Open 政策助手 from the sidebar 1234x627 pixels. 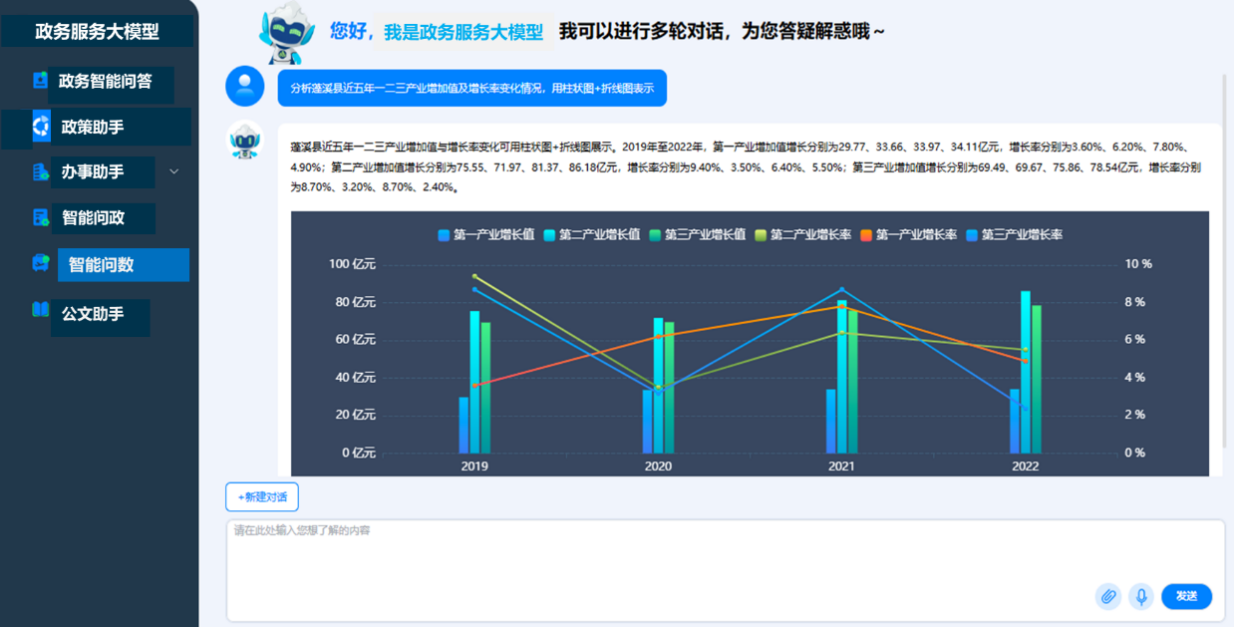tap(92, 127)
